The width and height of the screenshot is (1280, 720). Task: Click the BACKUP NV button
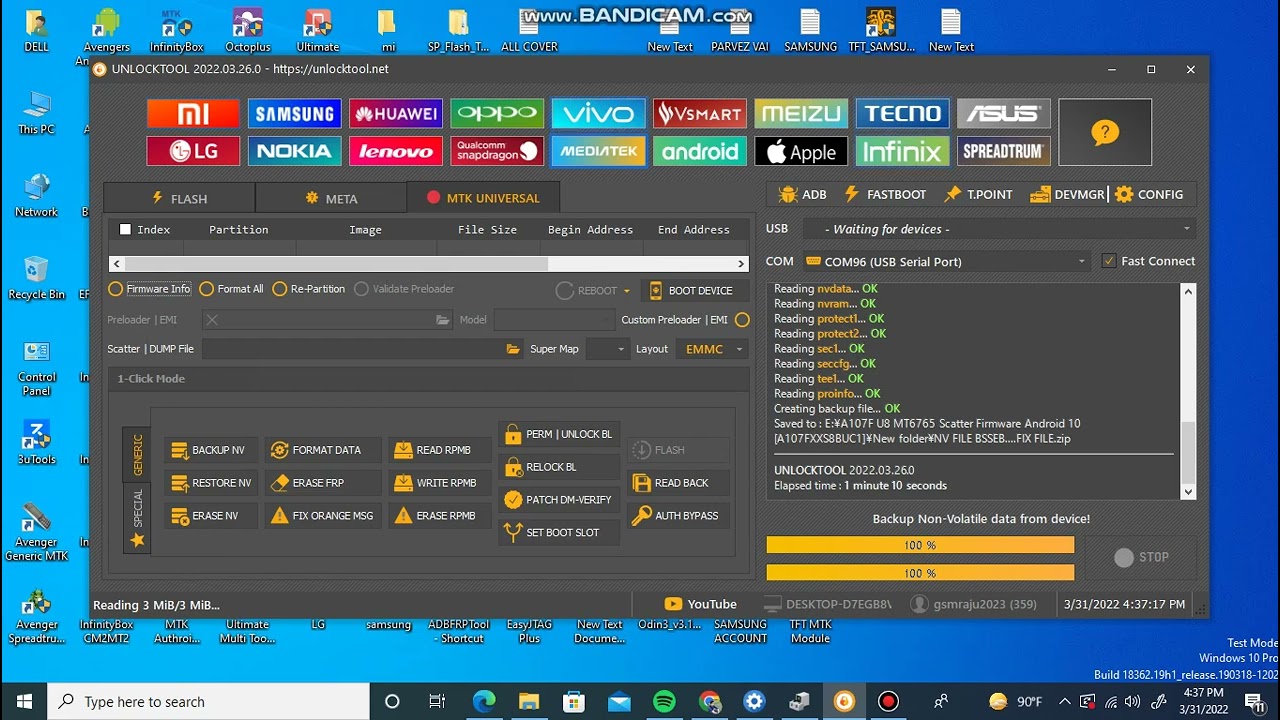click(211, 450)
